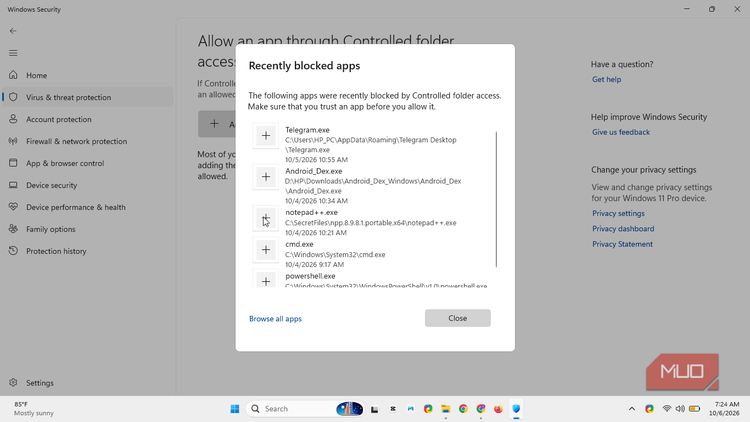Allow notepad++.exe with its plus button

pos(265,219)
